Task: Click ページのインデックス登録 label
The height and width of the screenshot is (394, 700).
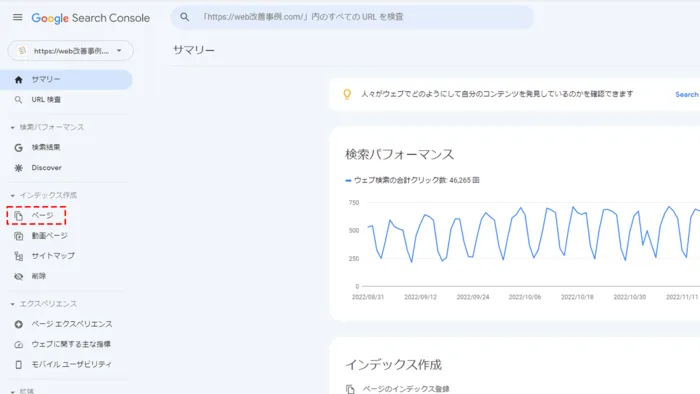Action: point(406,389)
